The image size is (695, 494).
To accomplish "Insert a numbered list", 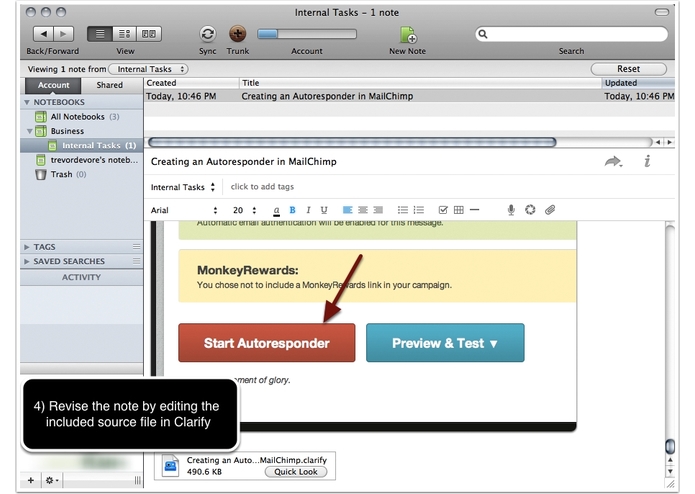I will tap(418, 210).
